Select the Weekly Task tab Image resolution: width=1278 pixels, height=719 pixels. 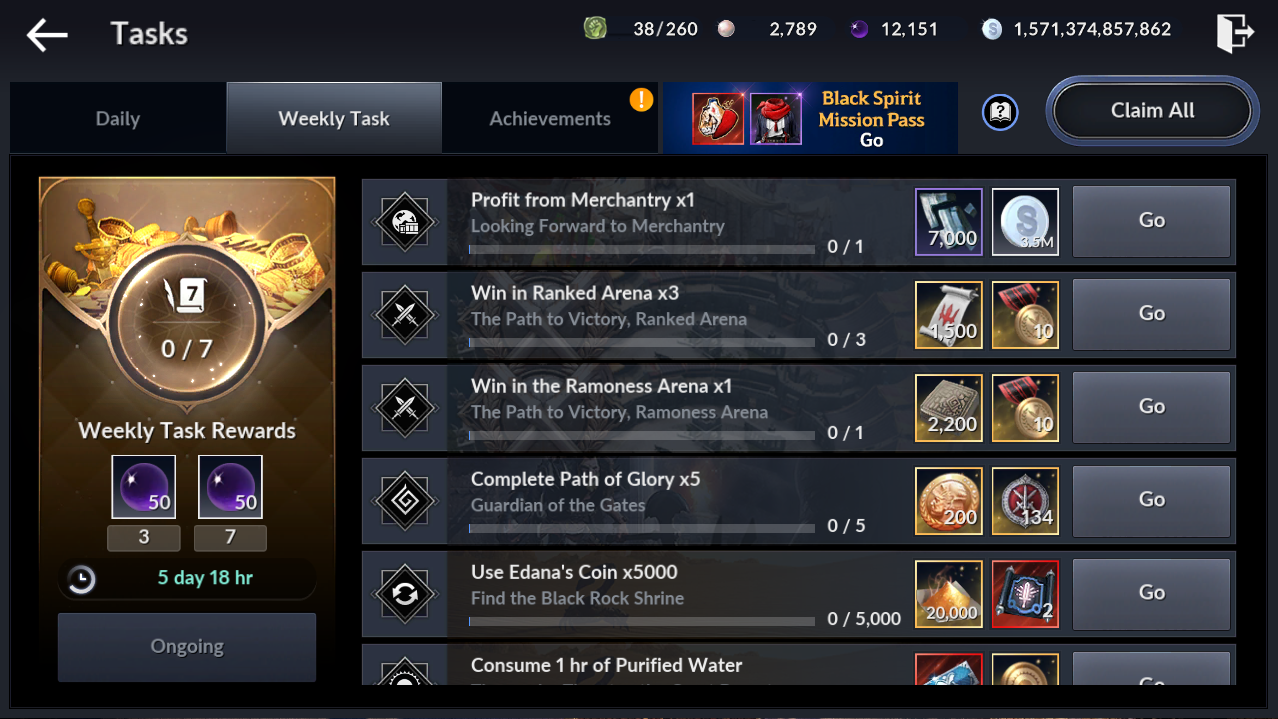(334, 118)
